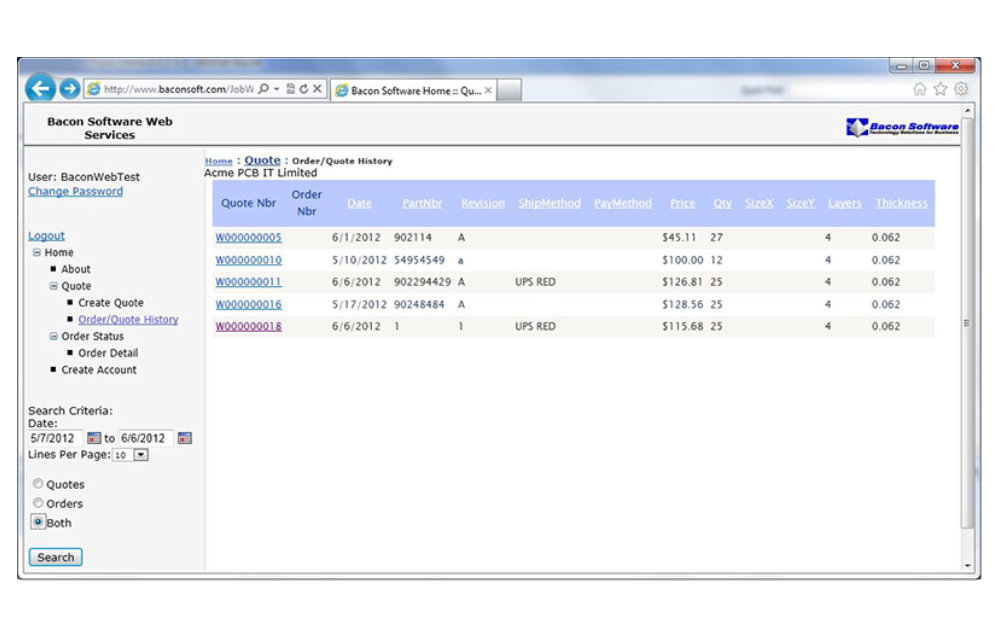Click the Quote breadcrumb link

[262, 160]
